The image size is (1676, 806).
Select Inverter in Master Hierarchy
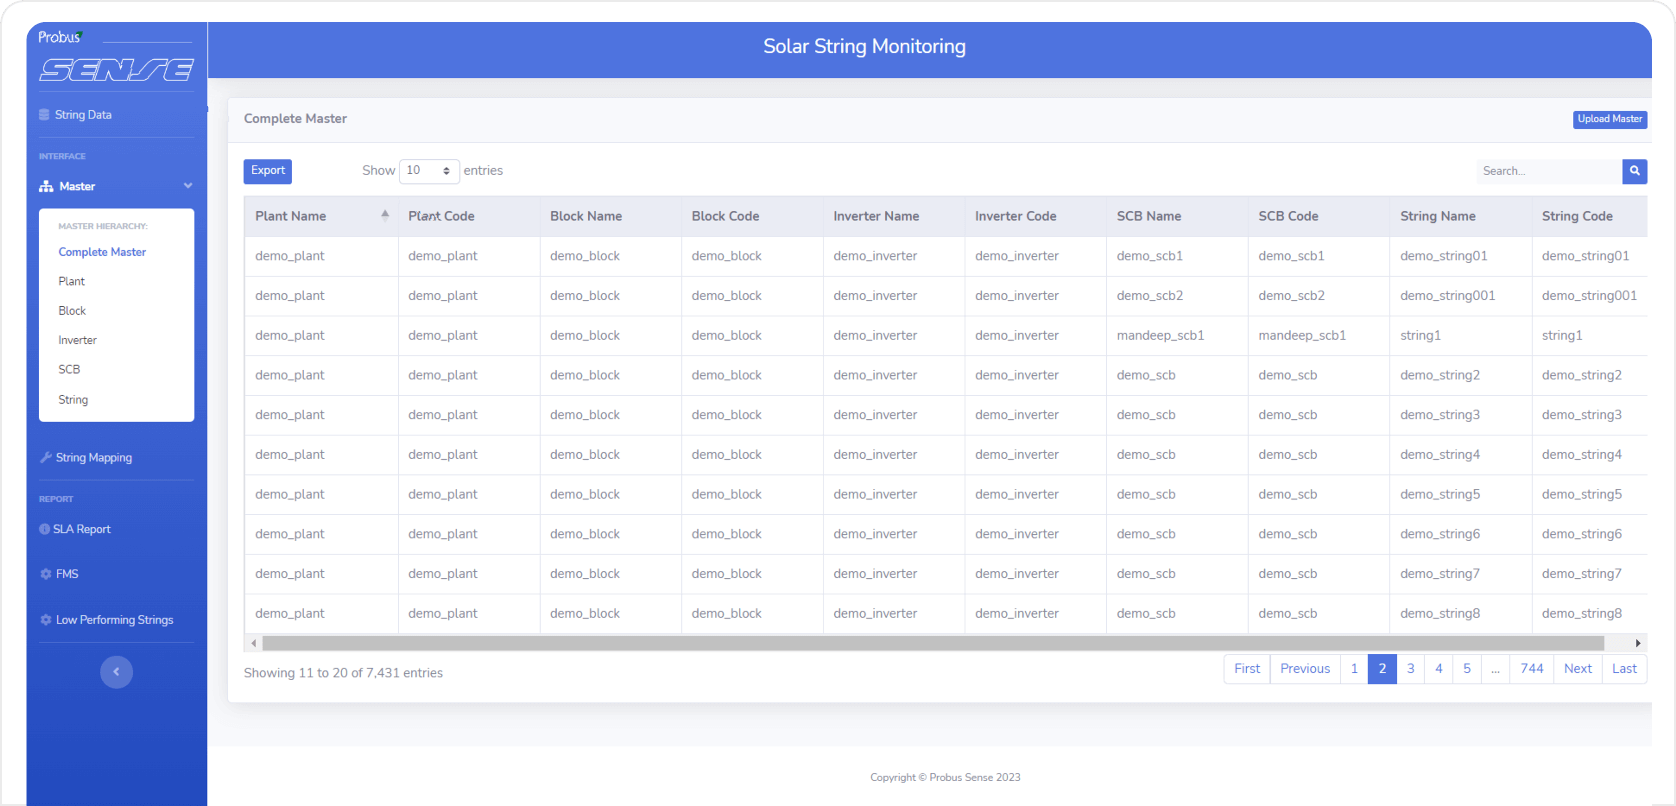coord(77,340)
